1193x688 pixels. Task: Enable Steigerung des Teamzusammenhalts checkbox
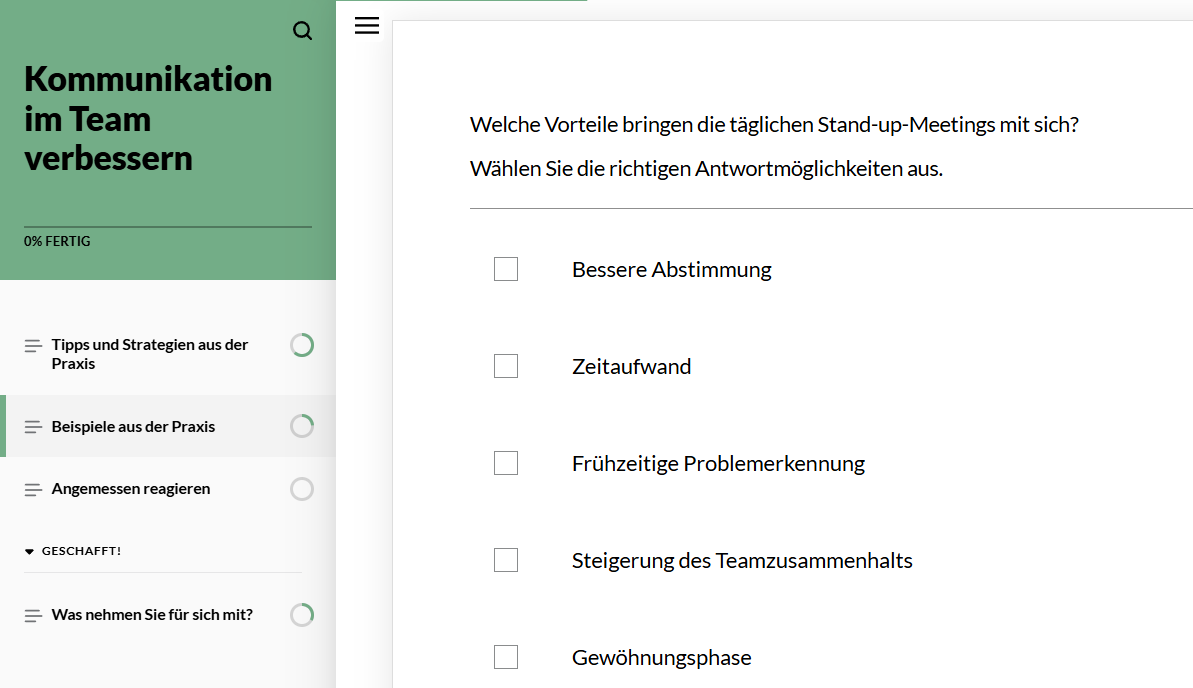506,560
